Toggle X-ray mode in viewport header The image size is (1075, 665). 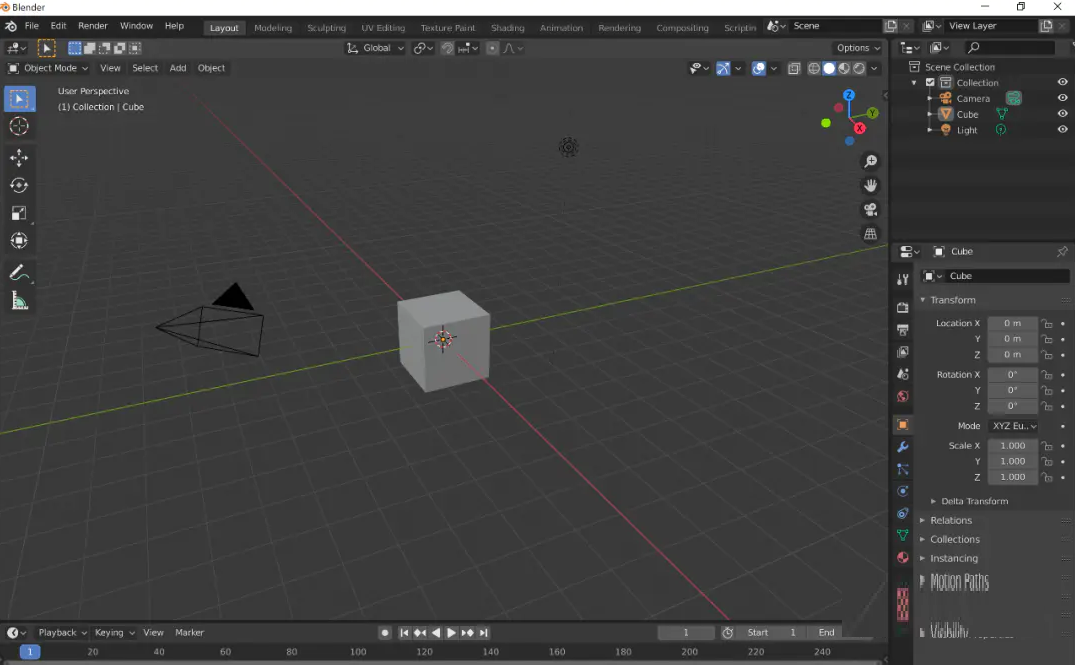[x=794, y=68]
